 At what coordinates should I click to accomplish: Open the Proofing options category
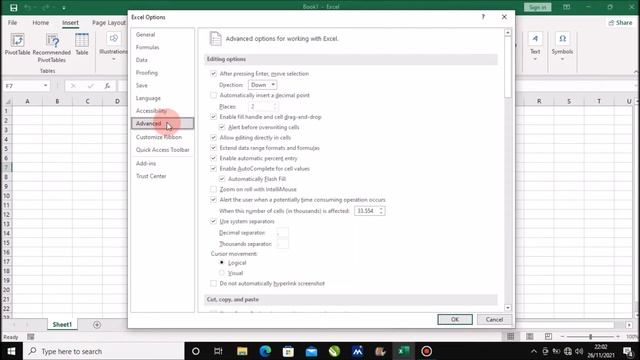[x=147, y=72]
